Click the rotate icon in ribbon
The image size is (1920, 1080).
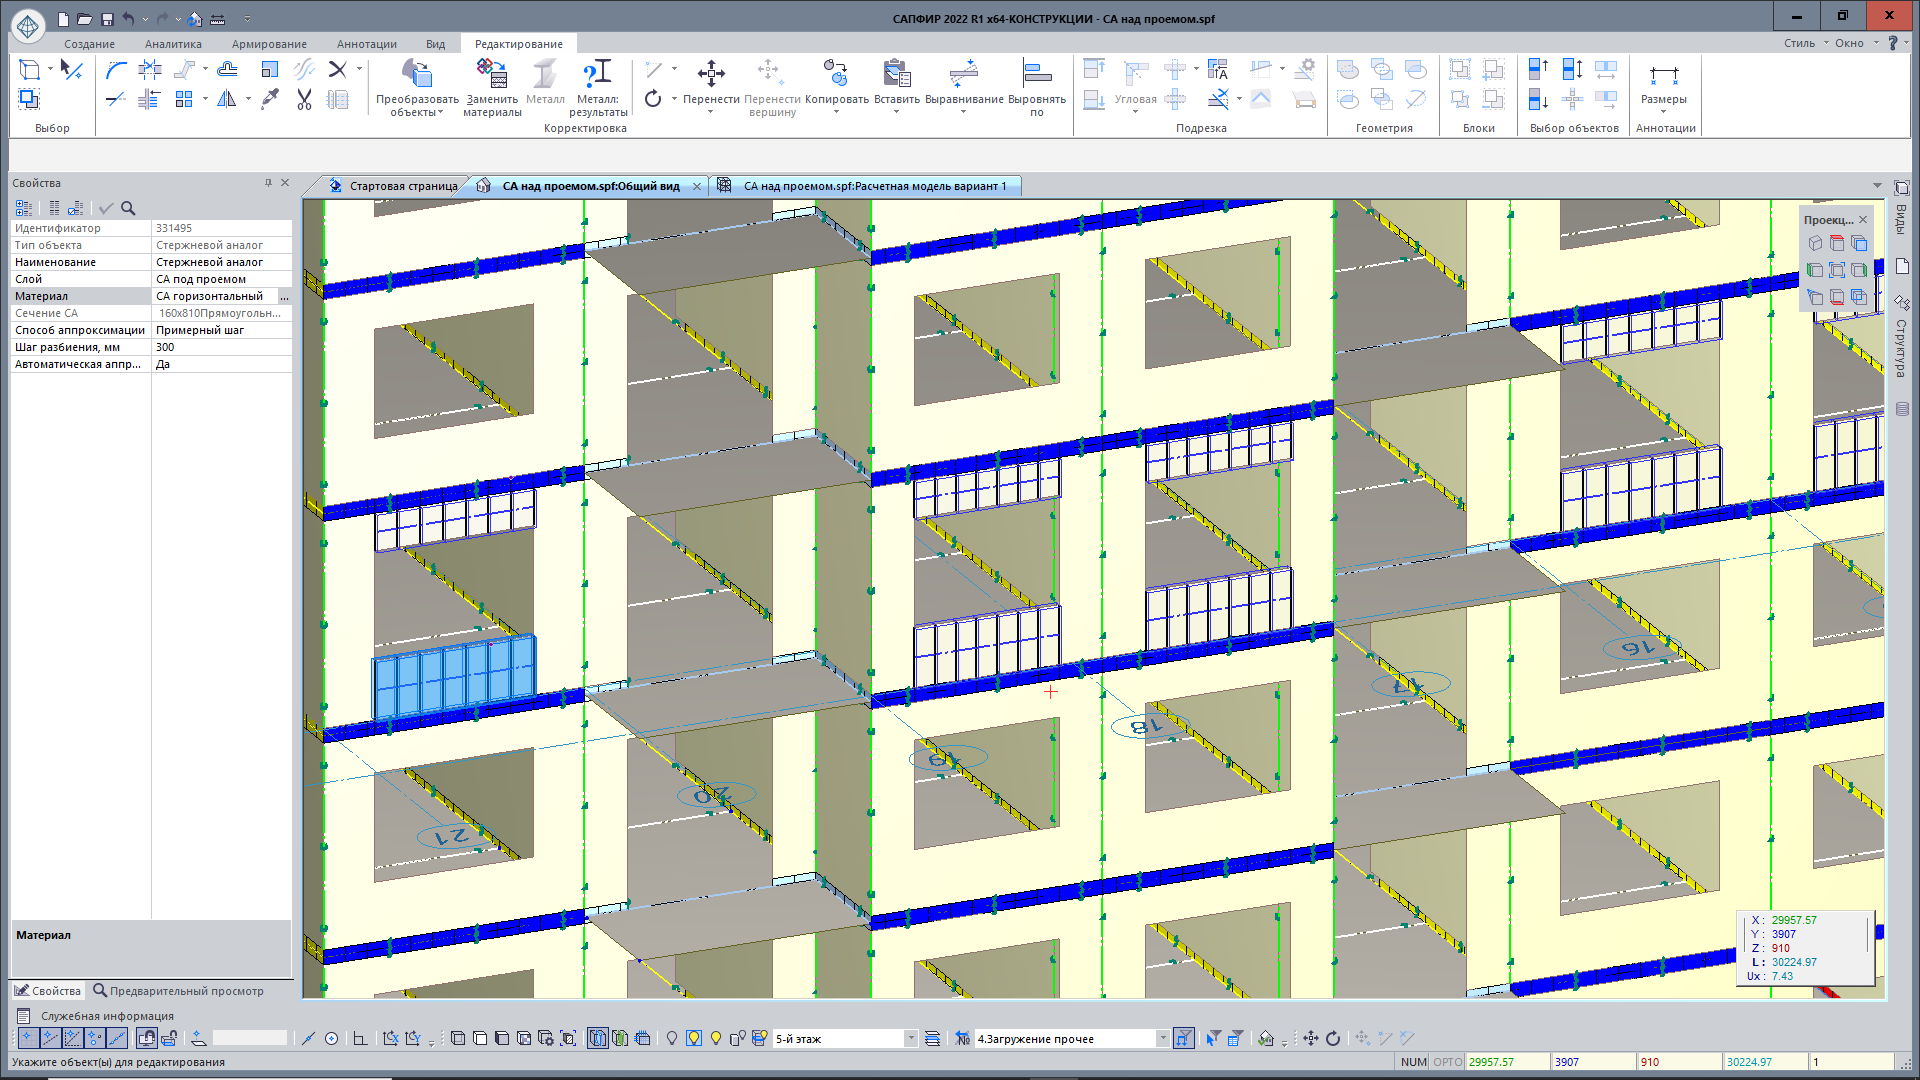[653, 99]
